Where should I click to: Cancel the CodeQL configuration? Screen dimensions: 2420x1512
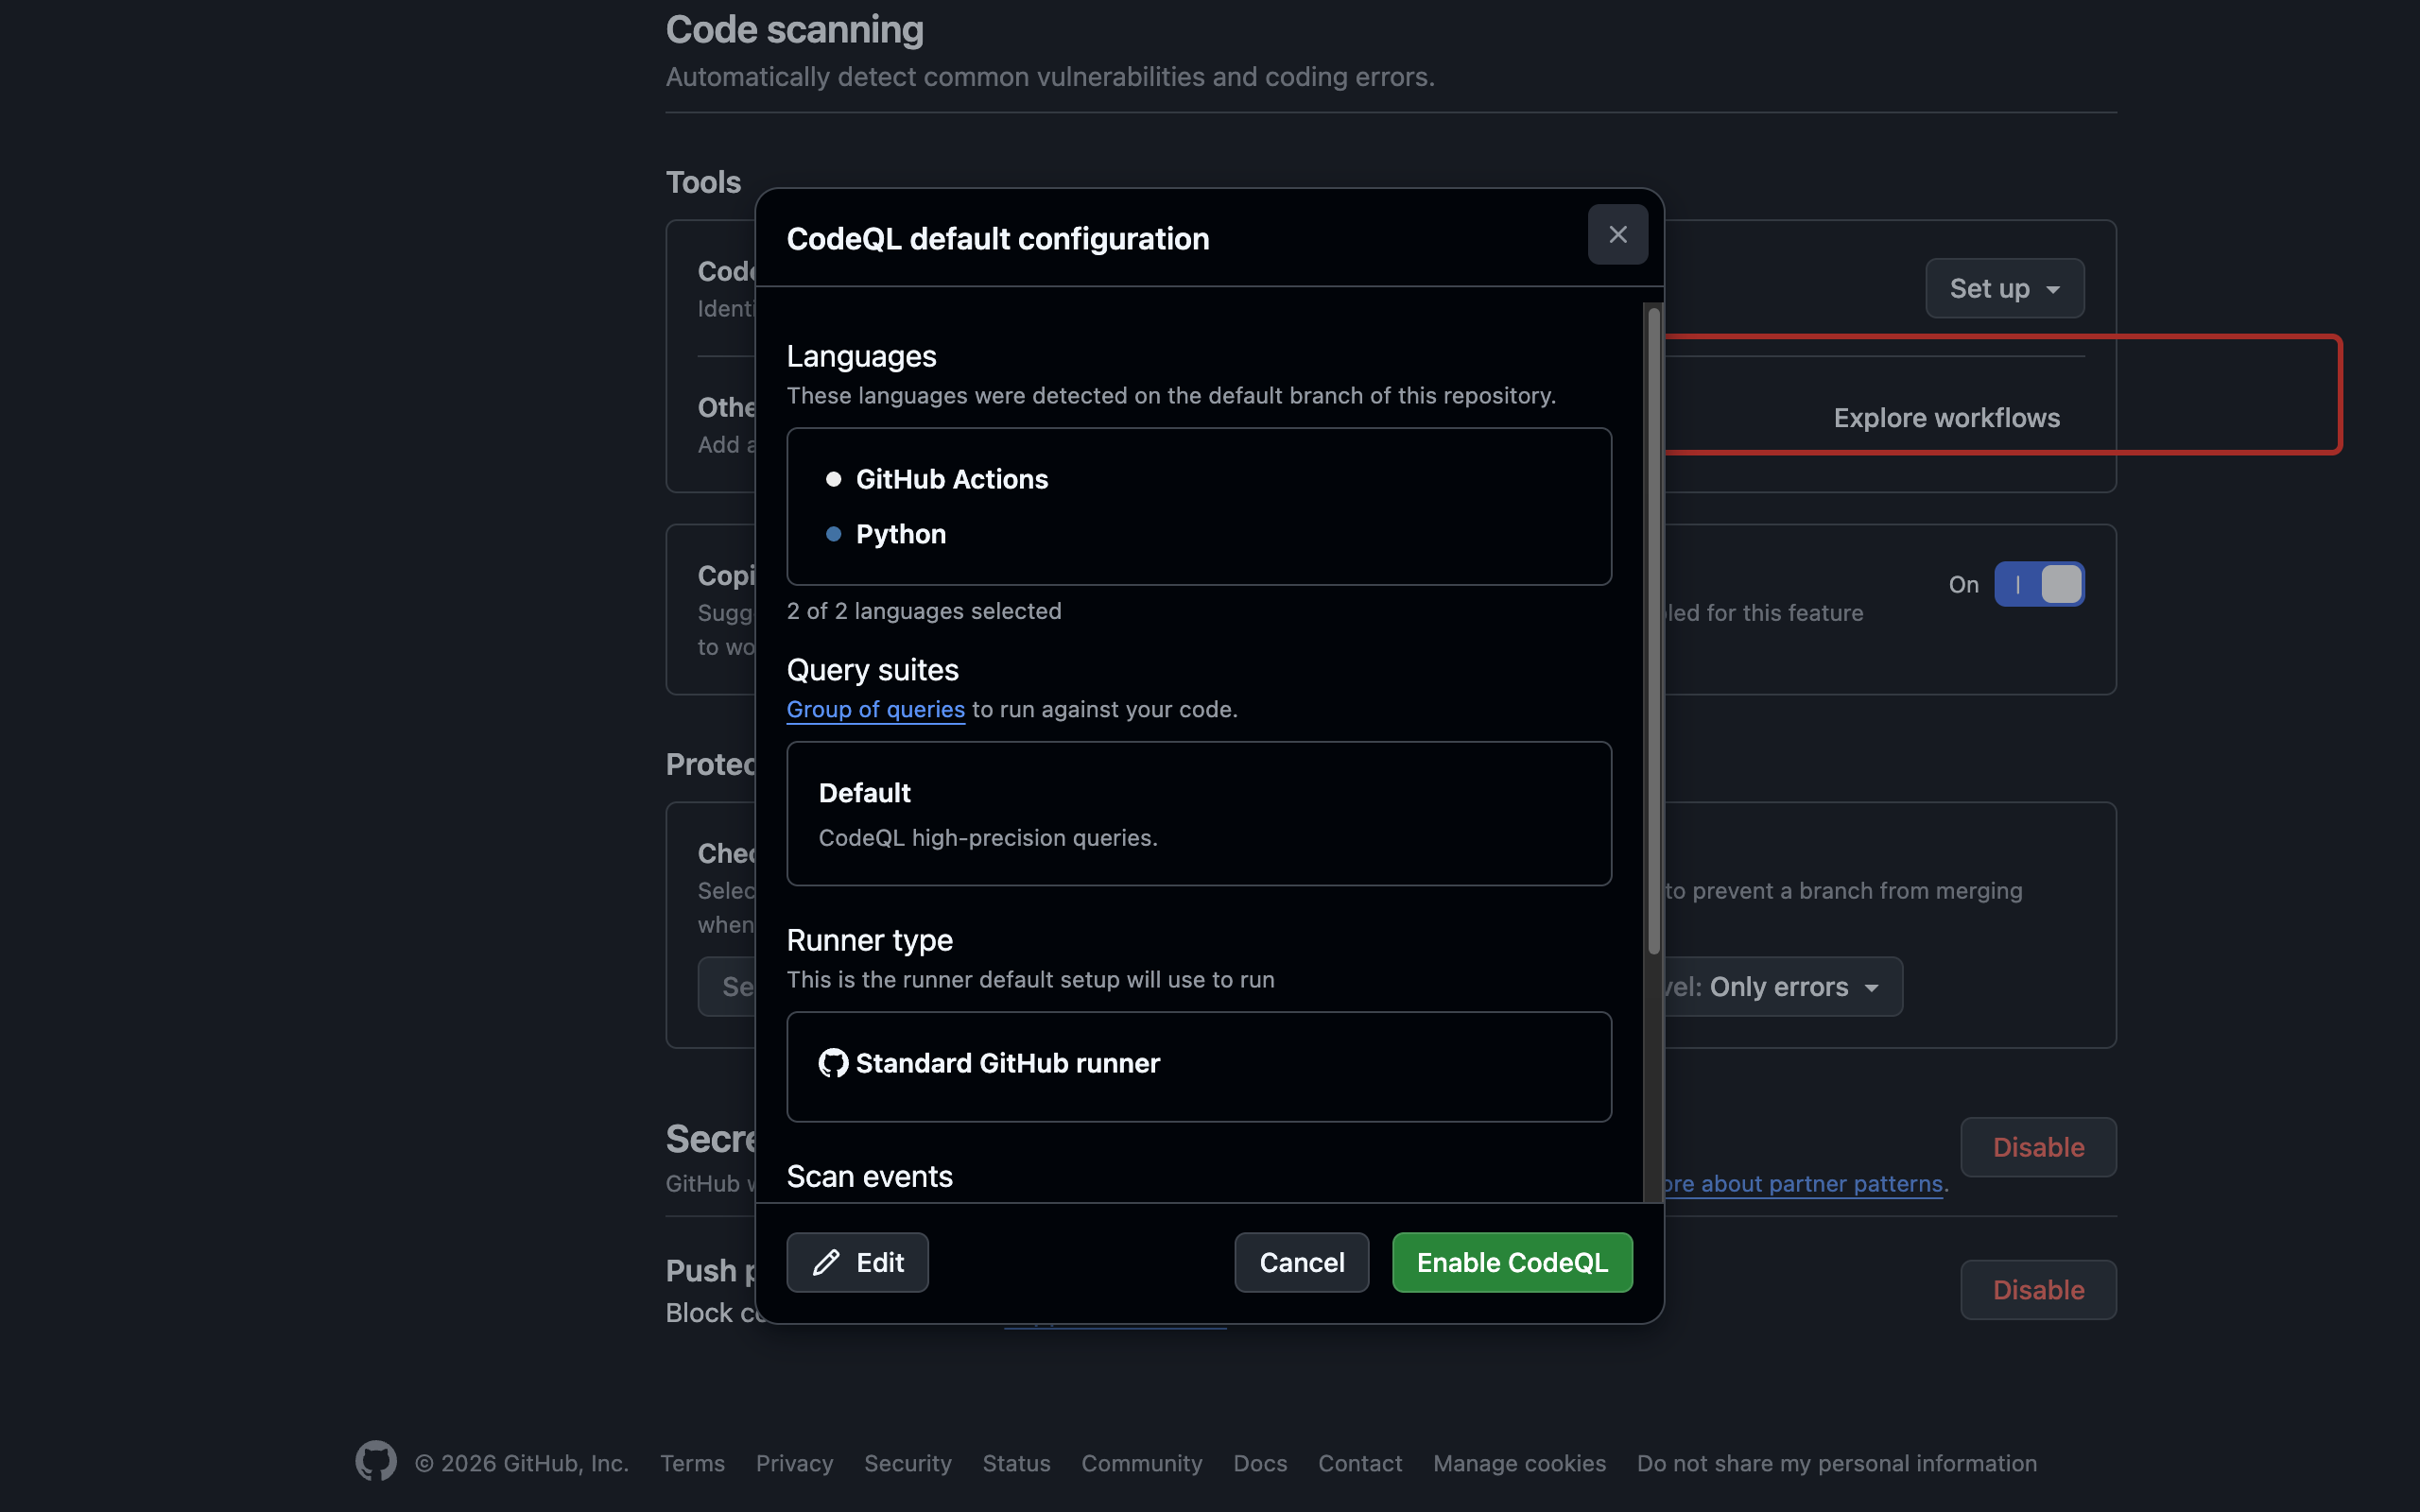click(1301, 1262)
